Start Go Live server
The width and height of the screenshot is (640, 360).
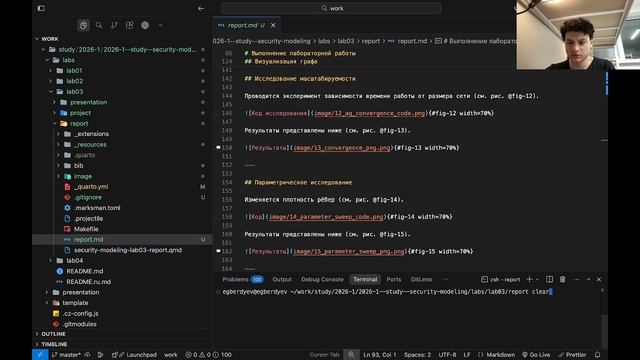pos(536,355)
